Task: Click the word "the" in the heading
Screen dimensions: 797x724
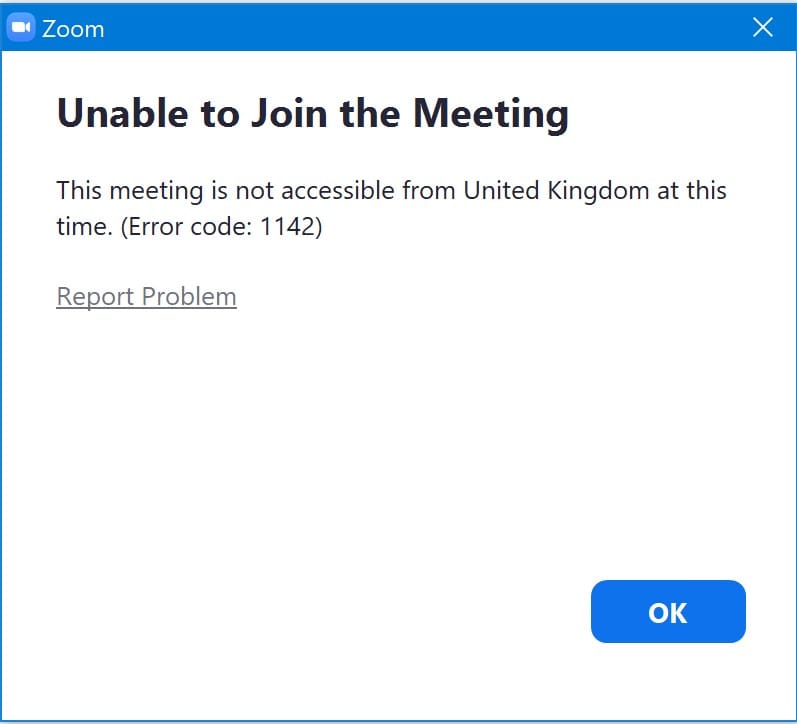Action: pyautogui.click(x=370, y=114)
